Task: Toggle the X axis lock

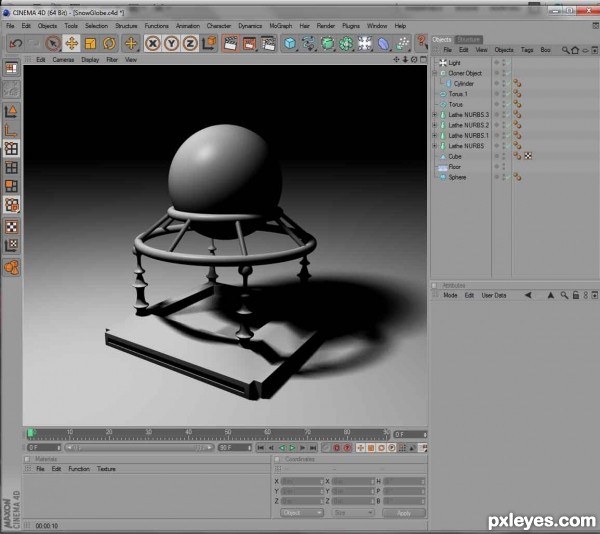Action: pos(153,44)
